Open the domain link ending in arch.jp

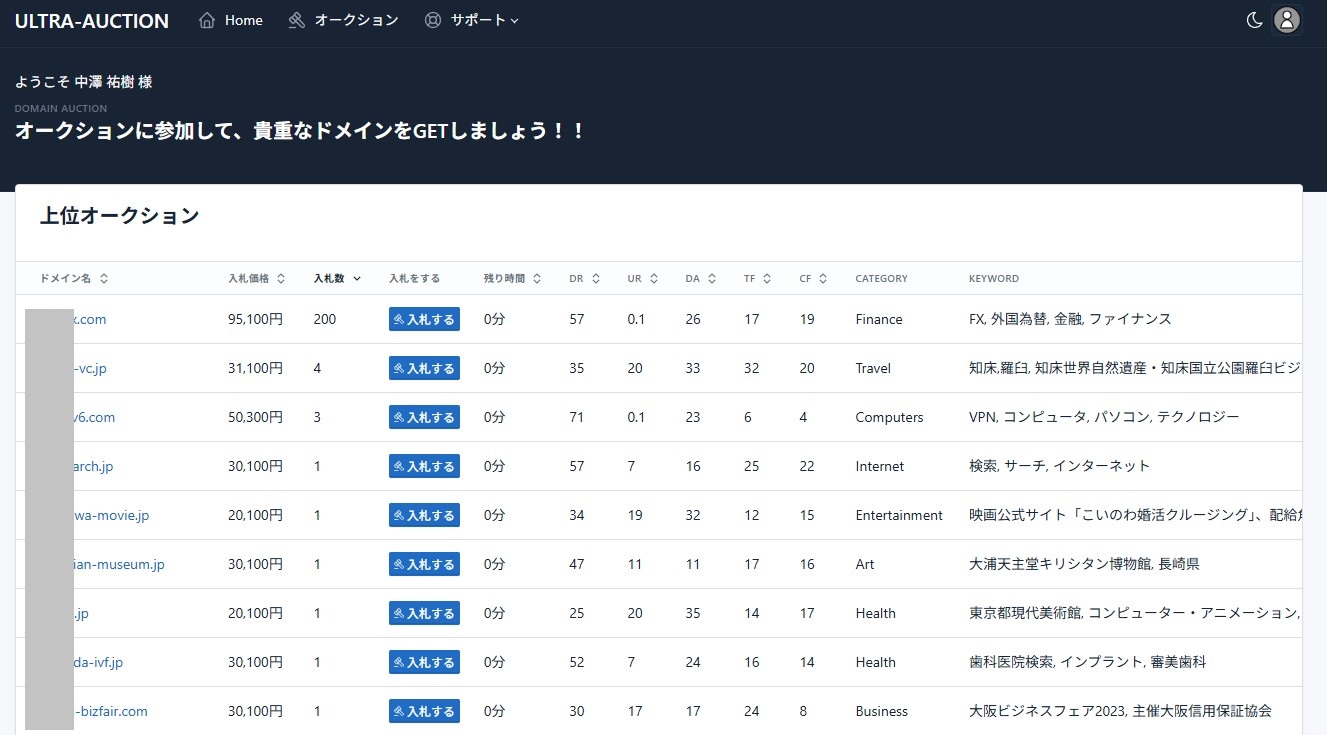[94, 466]
